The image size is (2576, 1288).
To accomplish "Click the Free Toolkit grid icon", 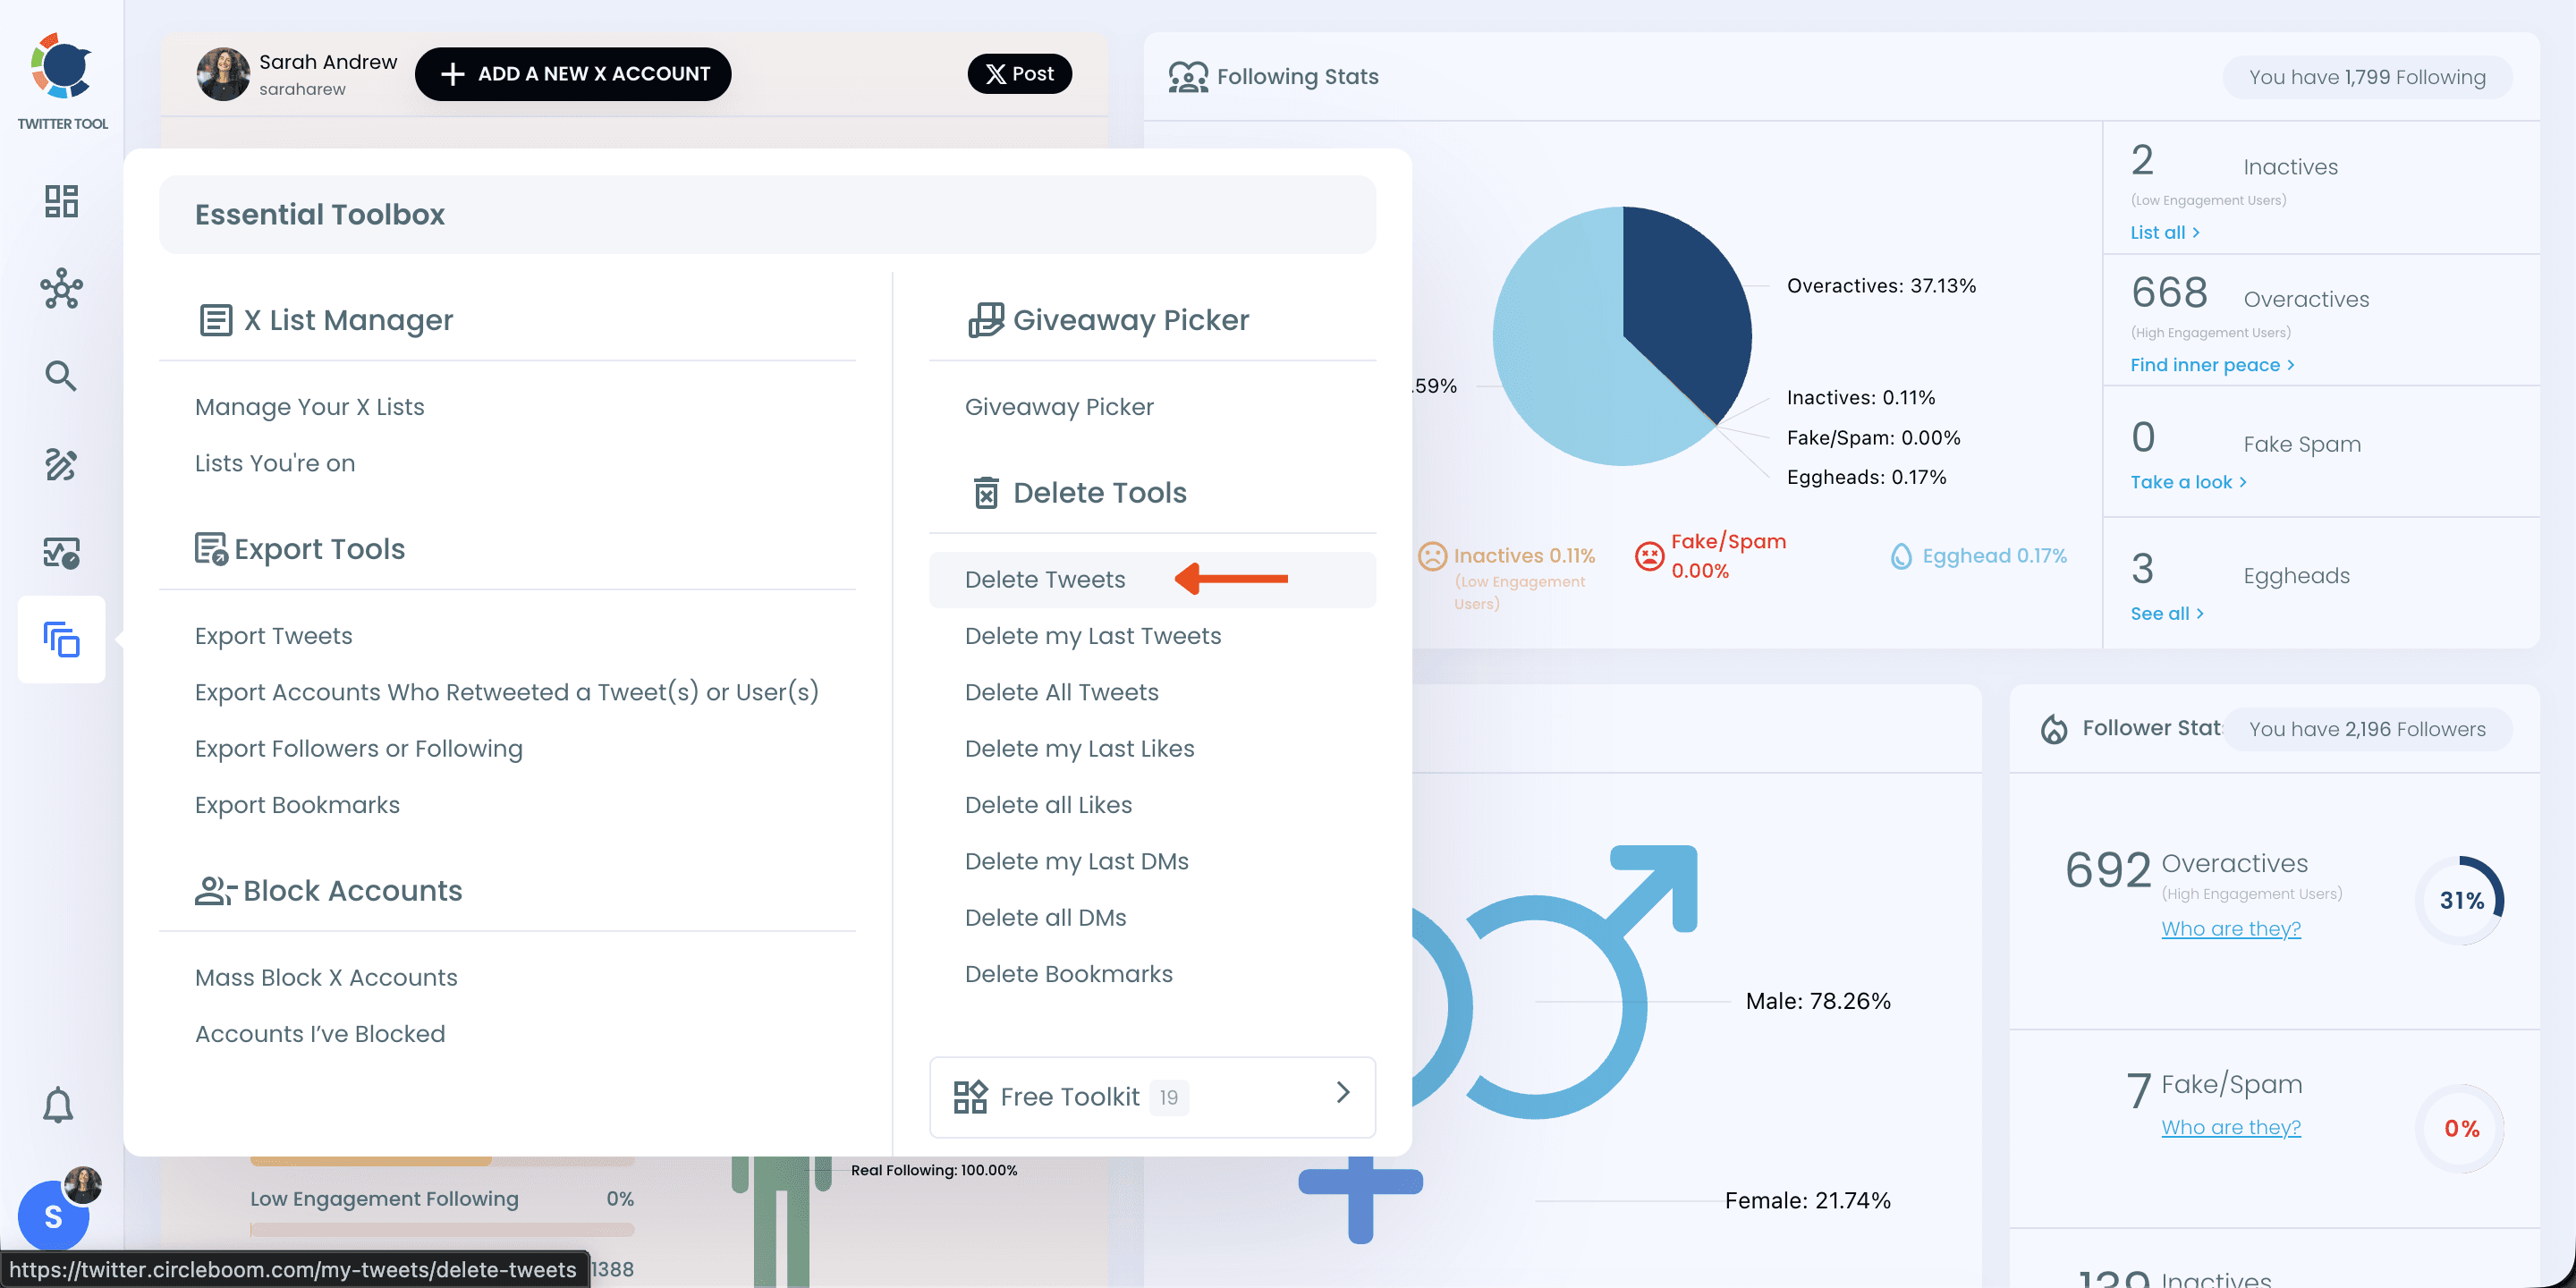I will coord(970,1097).
